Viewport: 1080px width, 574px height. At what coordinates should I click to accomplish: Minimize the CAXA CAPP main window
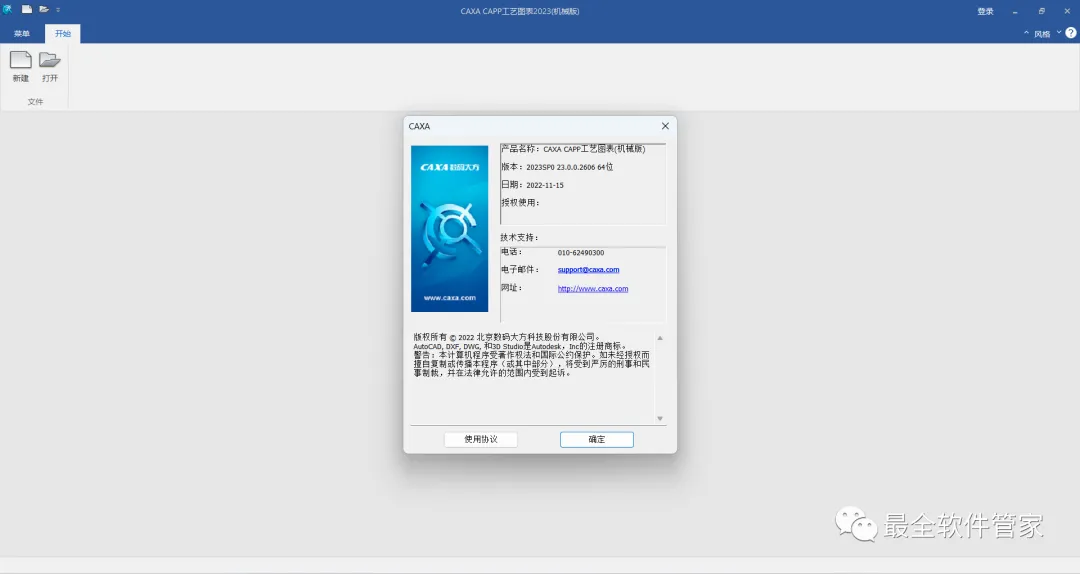[x=1015, y=11]
